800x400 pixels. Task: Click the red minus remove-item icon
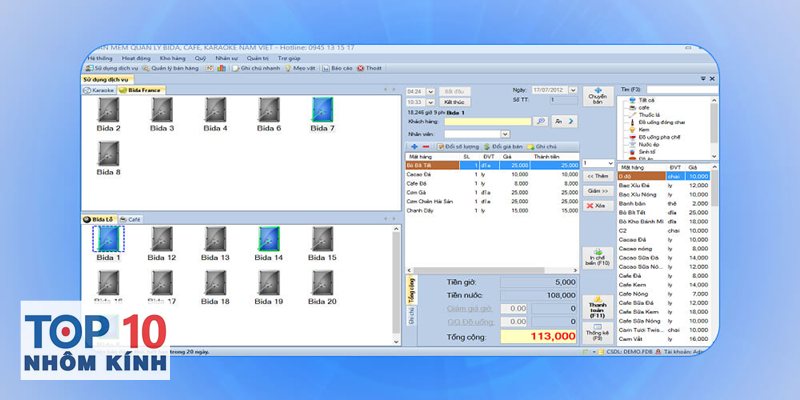[x=426, y=147]
